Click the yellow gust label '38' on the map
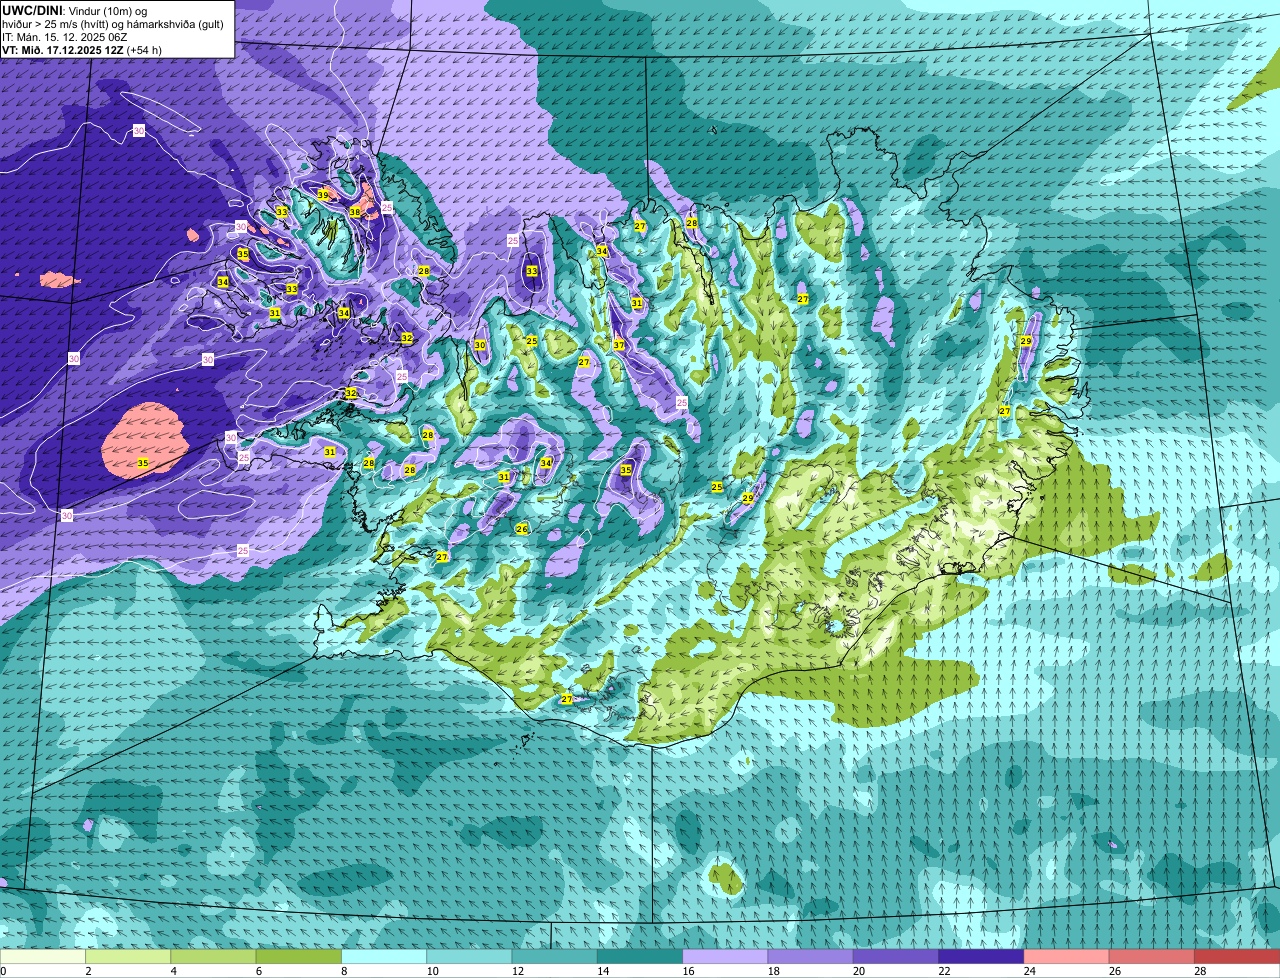 tap(355, 212)
